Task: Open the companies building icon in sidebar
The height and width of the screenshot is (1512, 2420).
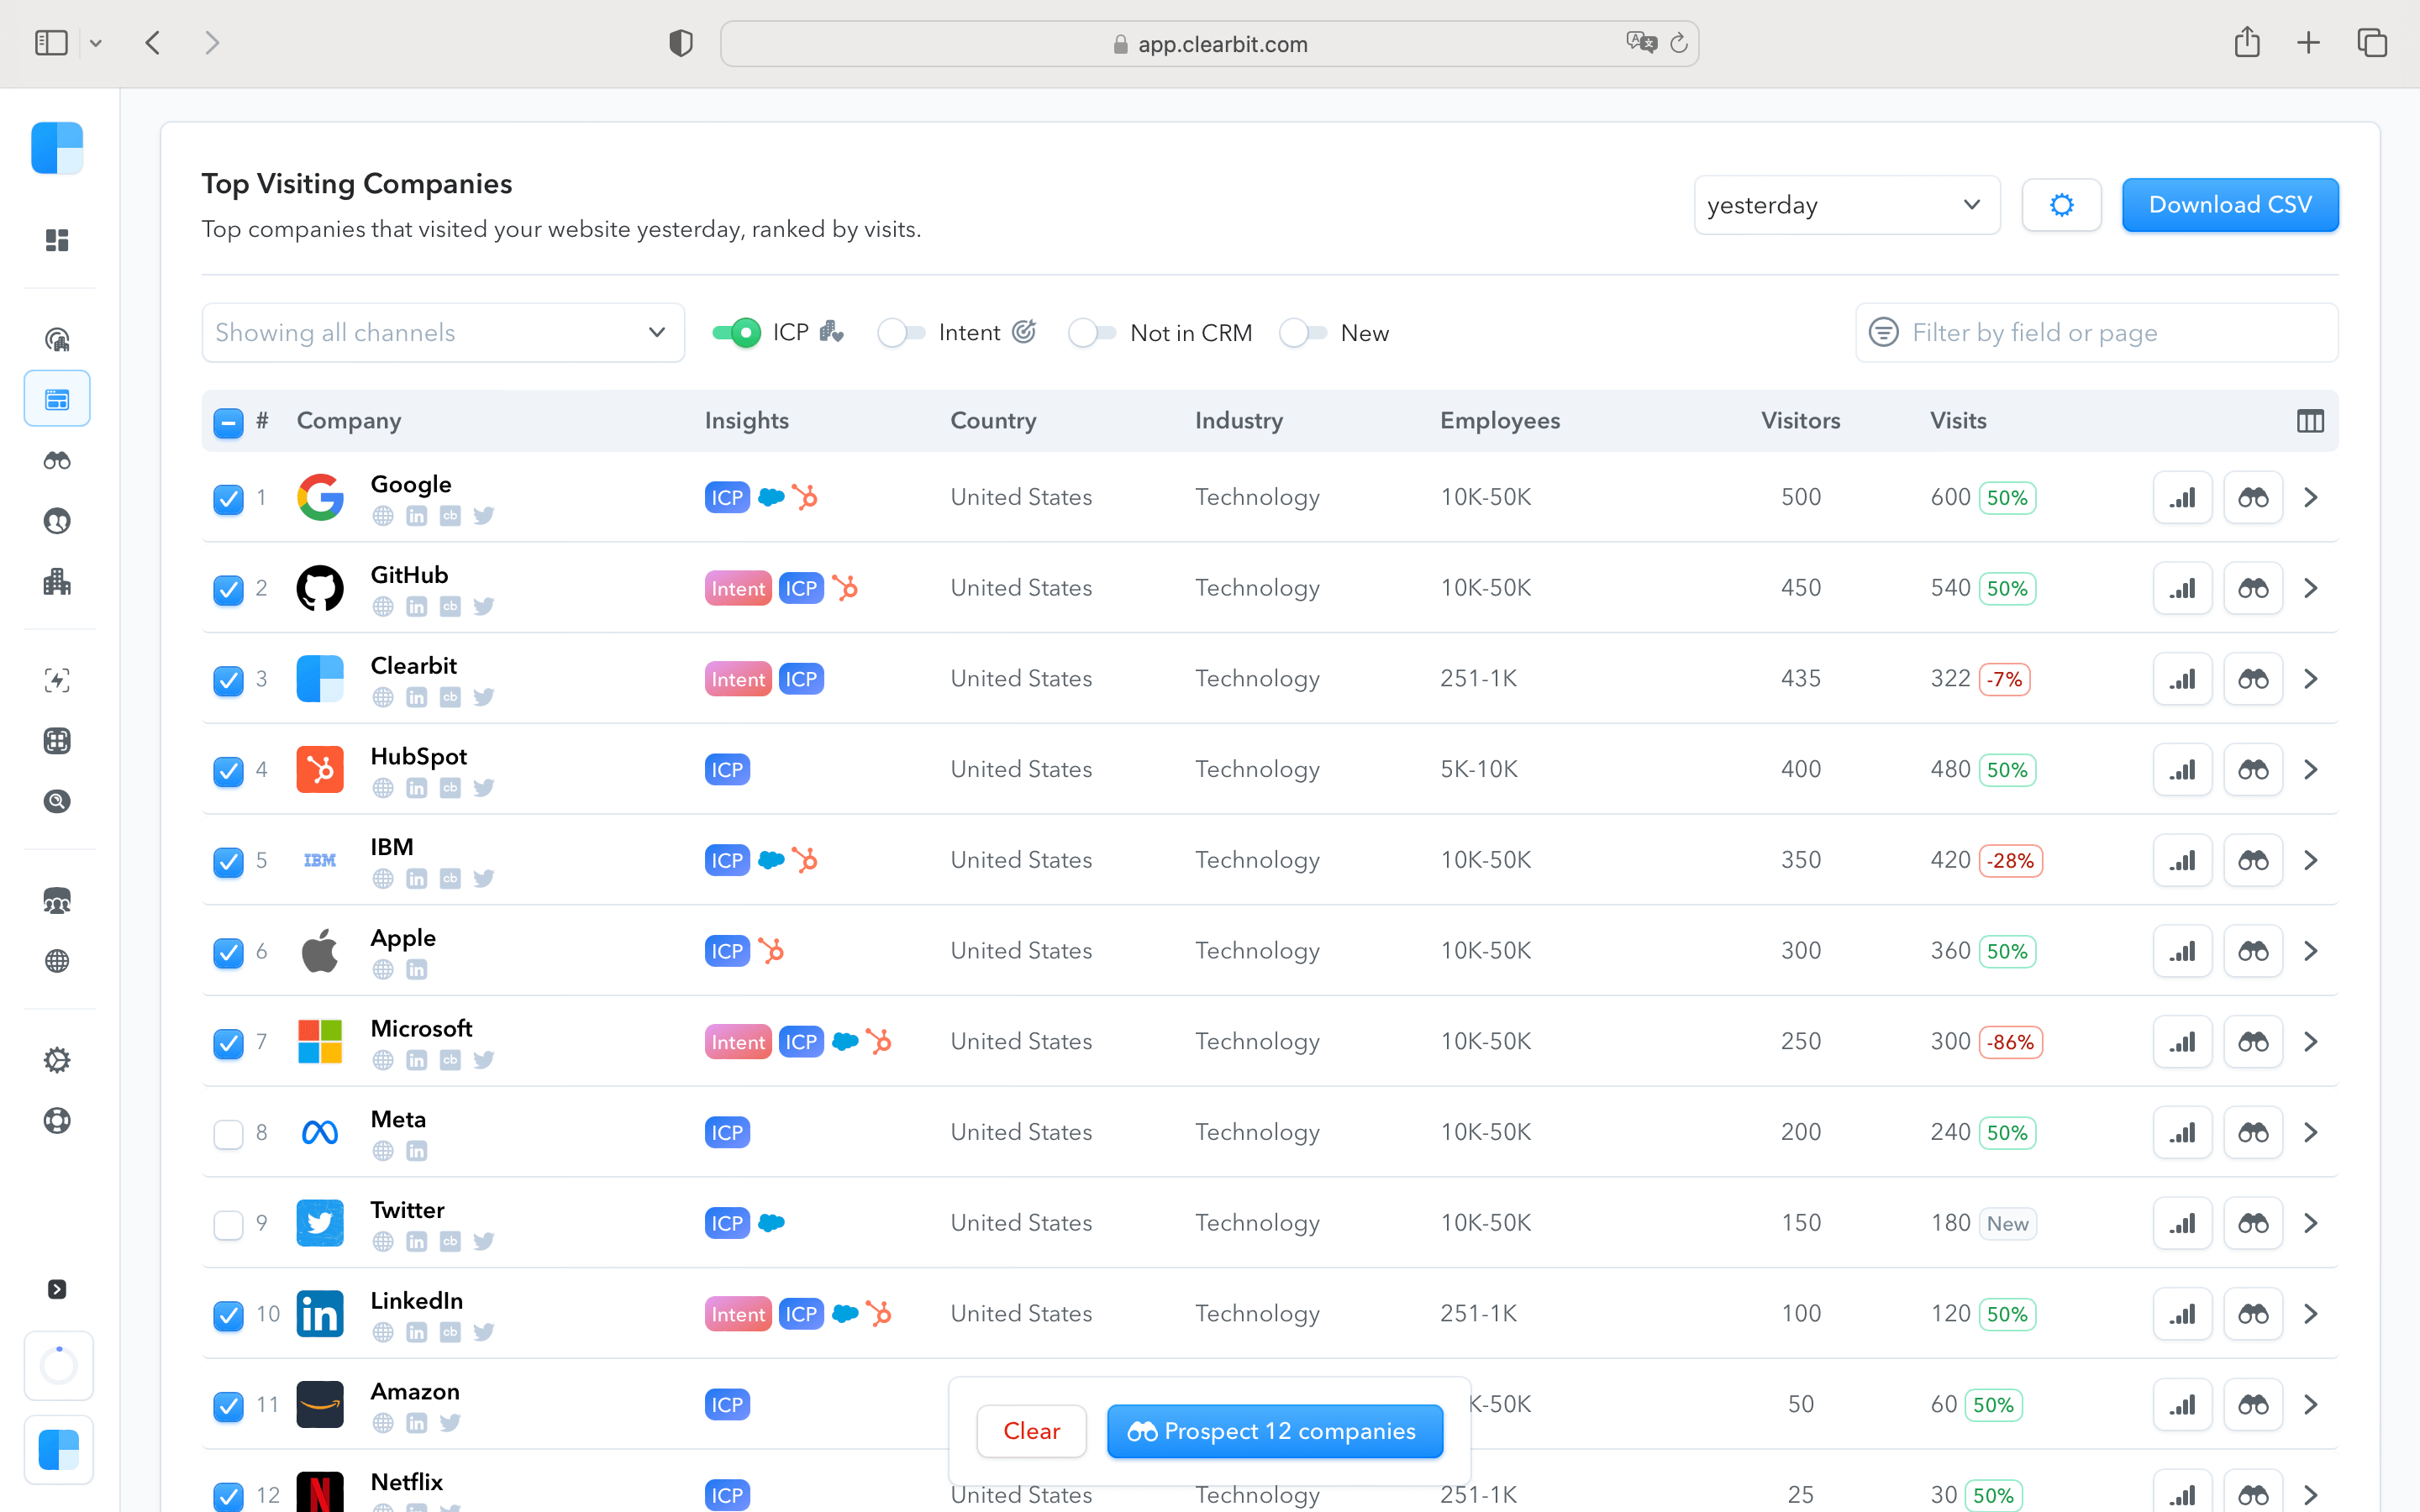Action: pos(57,581)
